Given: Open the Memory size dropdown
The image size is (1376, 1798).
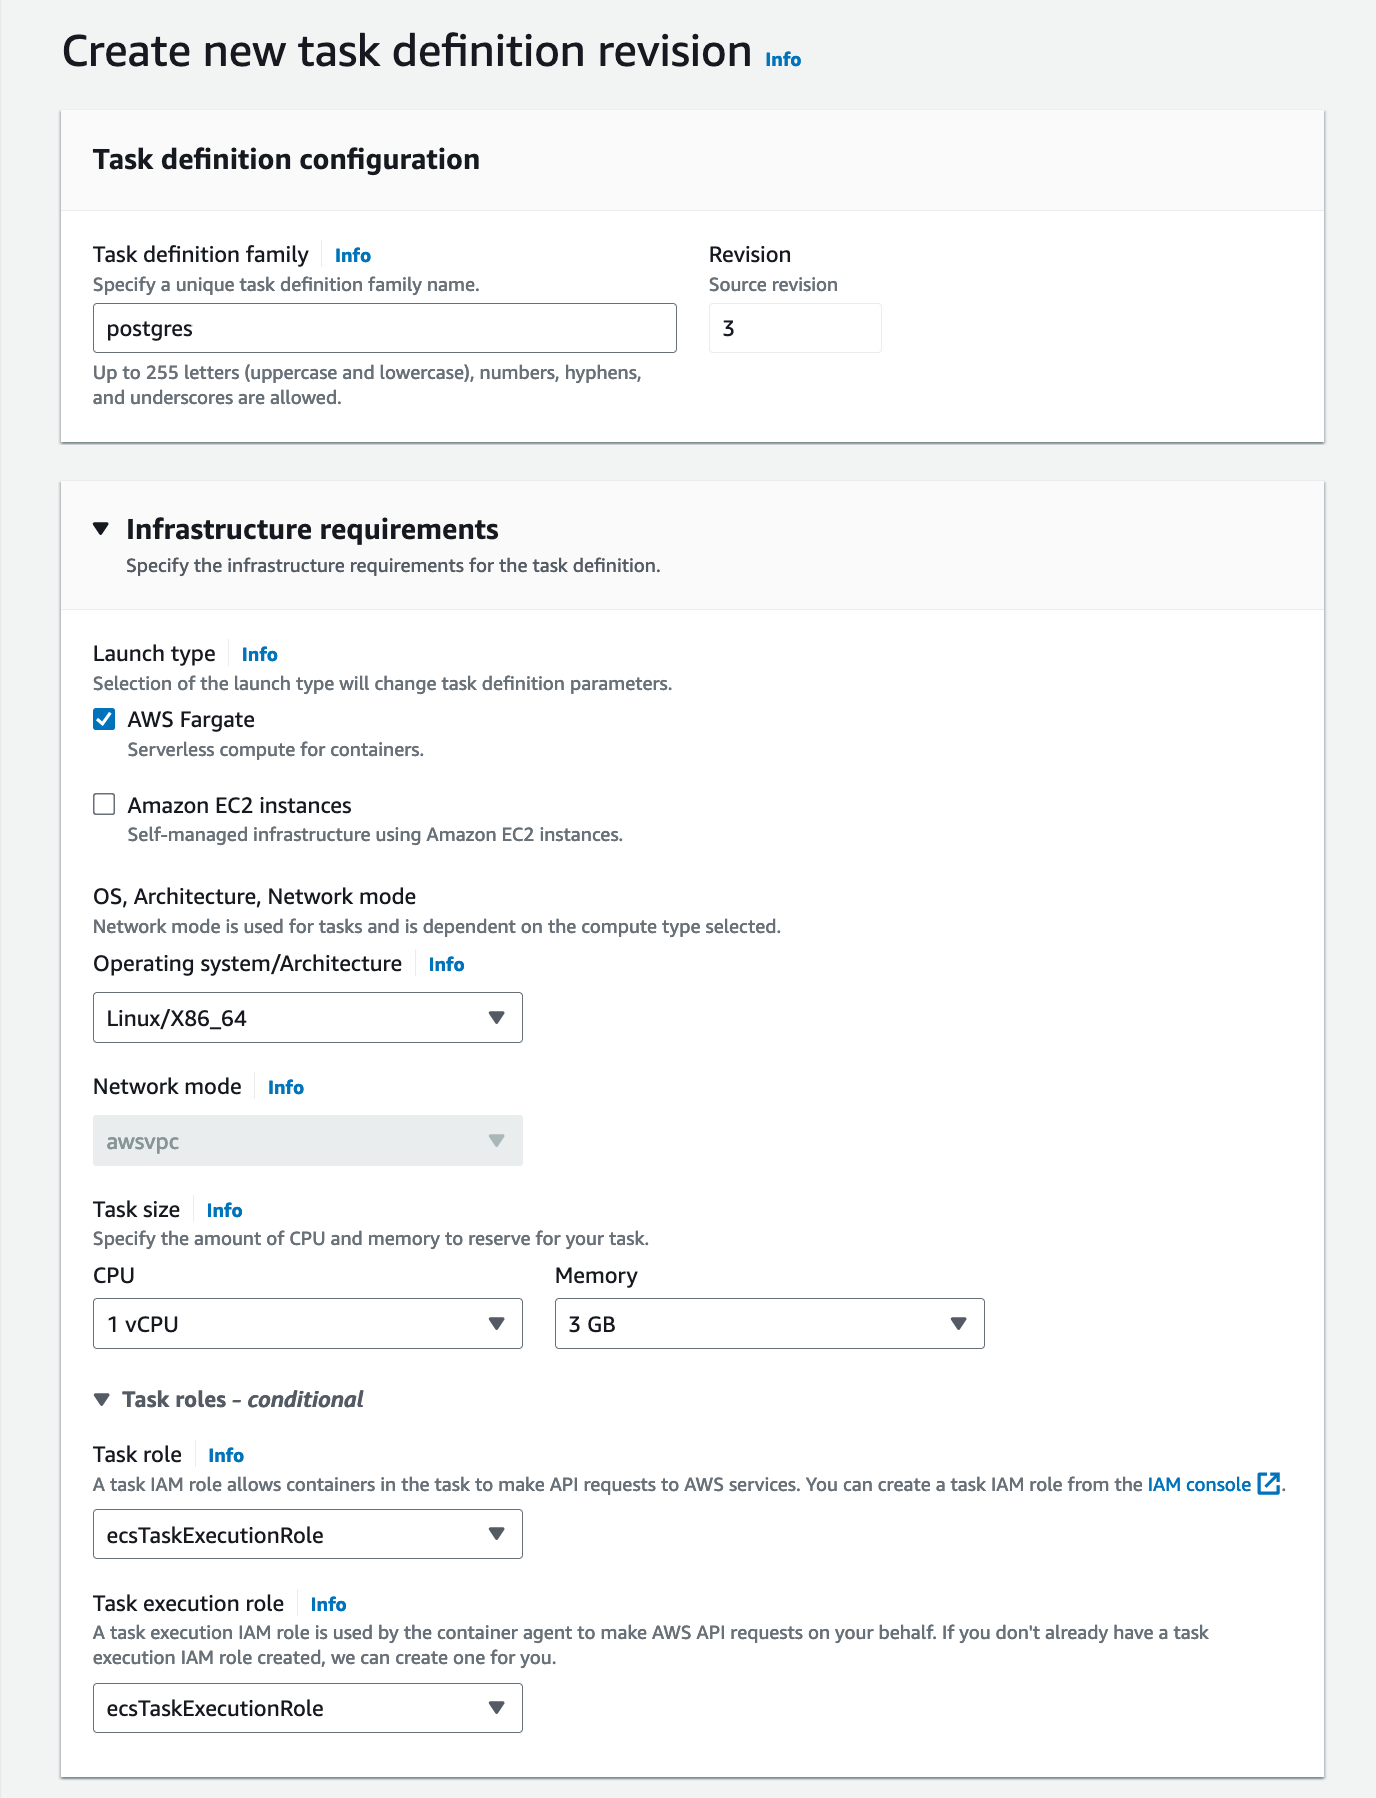Looking at the screenshot, I should [769, 1324].
